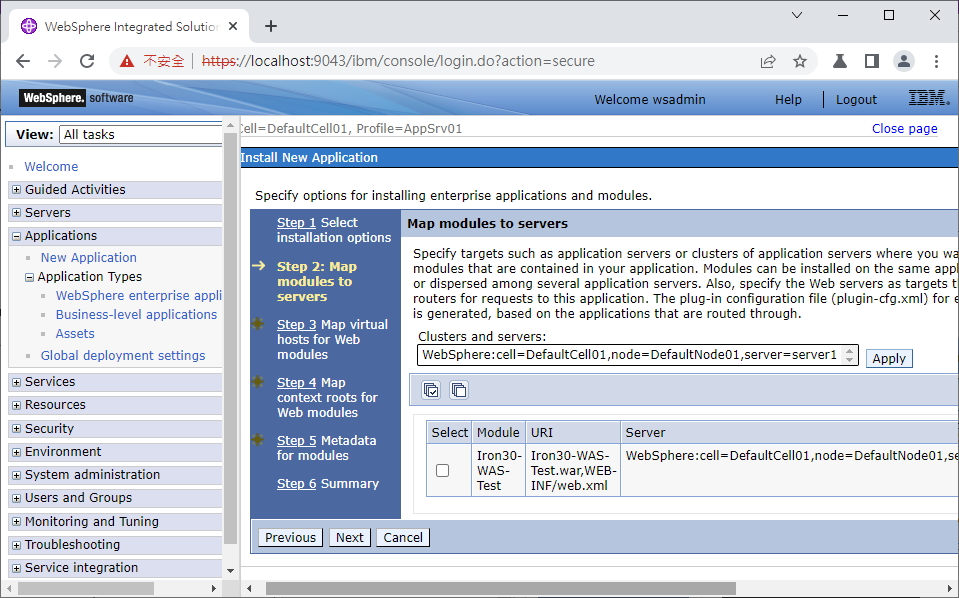Bookmark this page with star icon

coord(799,61)
